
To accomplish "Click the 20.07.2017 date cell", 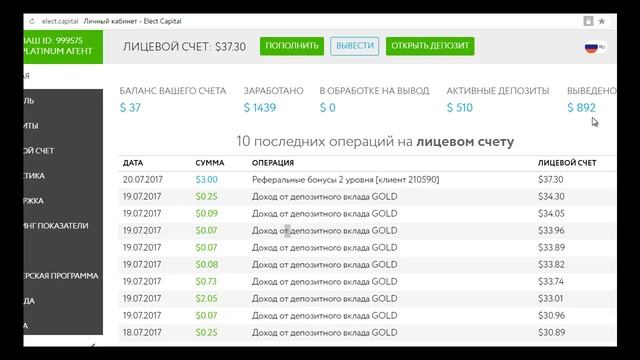I will point(142,180).
